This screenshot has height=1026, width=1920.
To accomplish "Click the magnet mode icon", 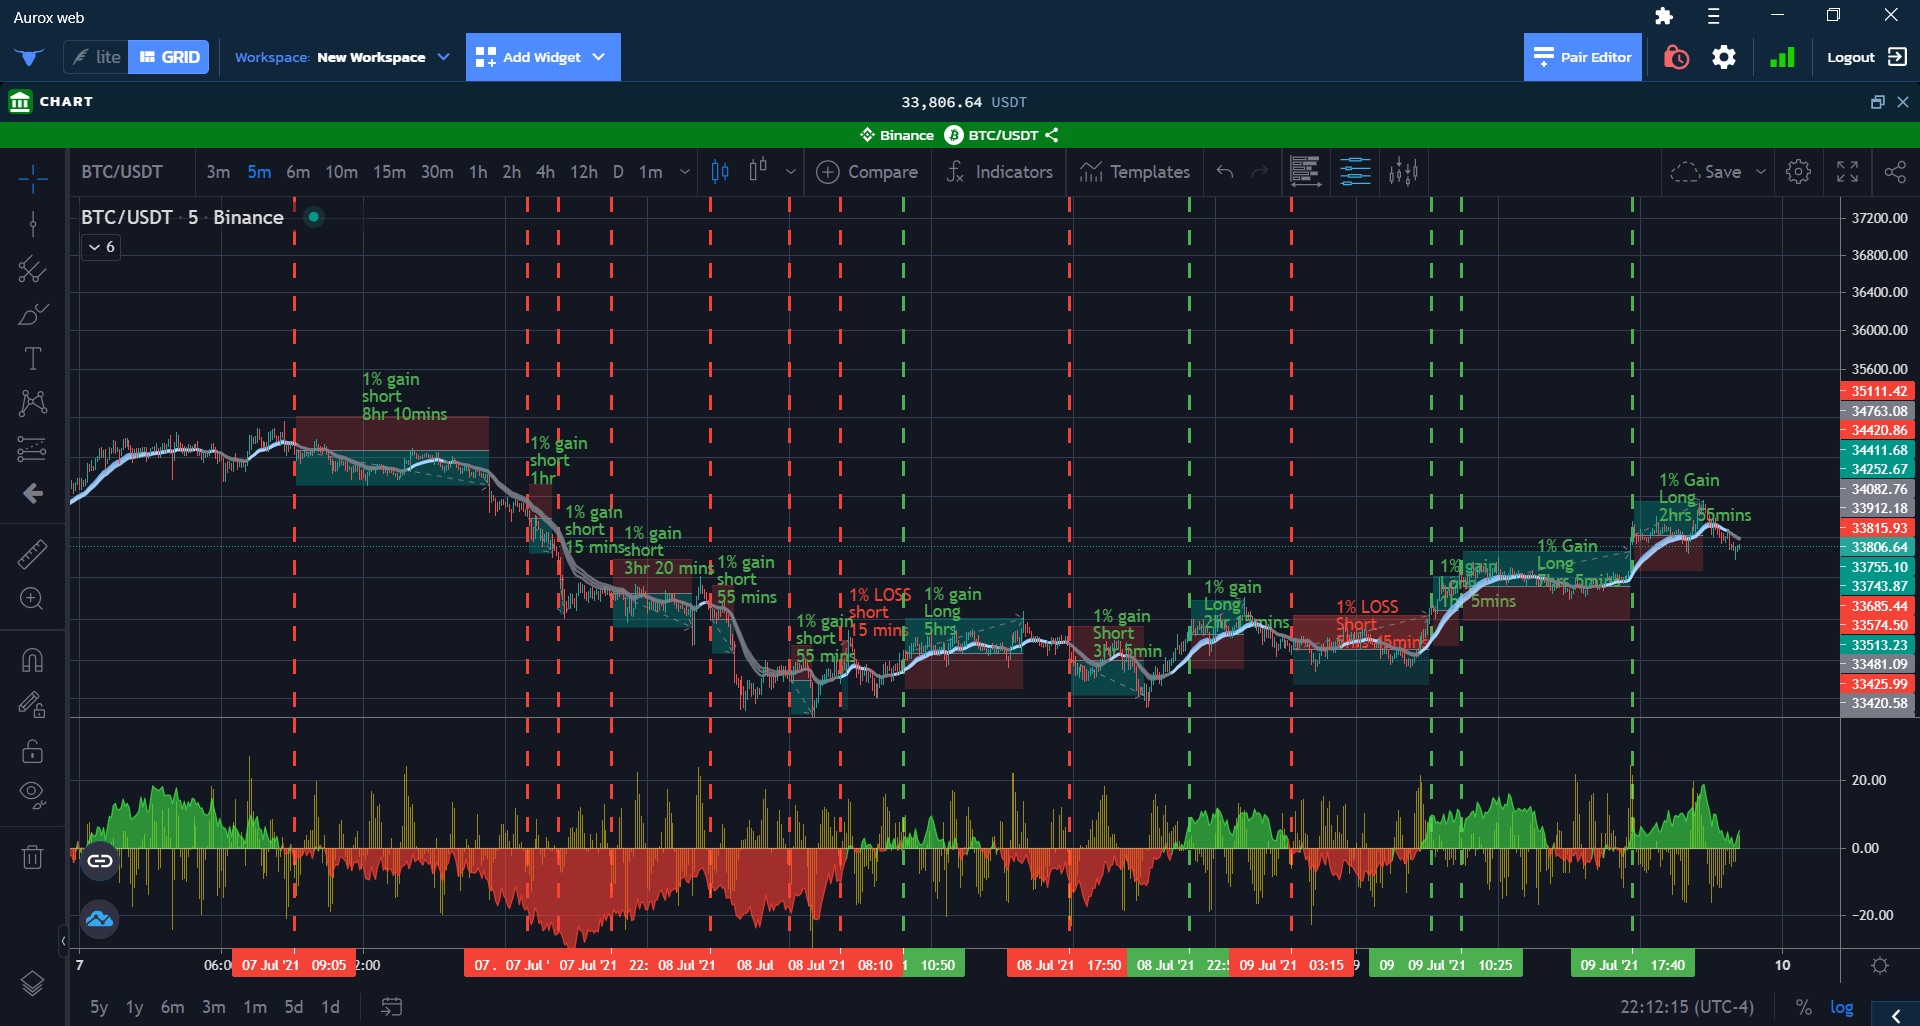I will coord(32,660).
